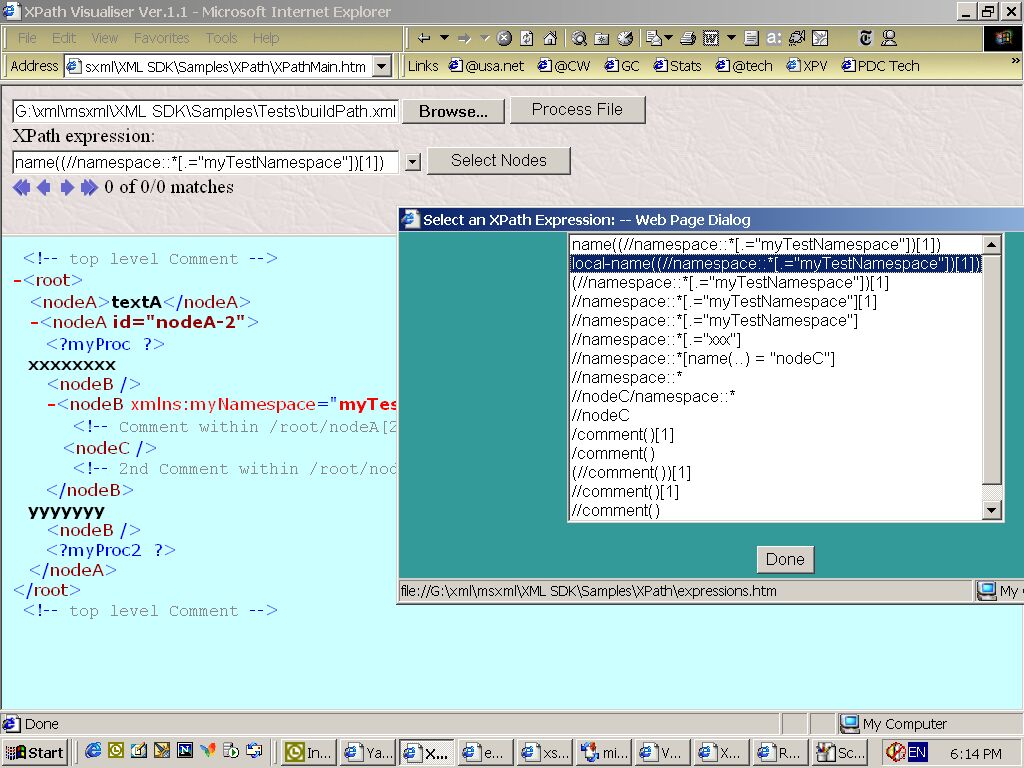
Task: Click the Back arrow in IE toolbar
Action: point(424,39)
